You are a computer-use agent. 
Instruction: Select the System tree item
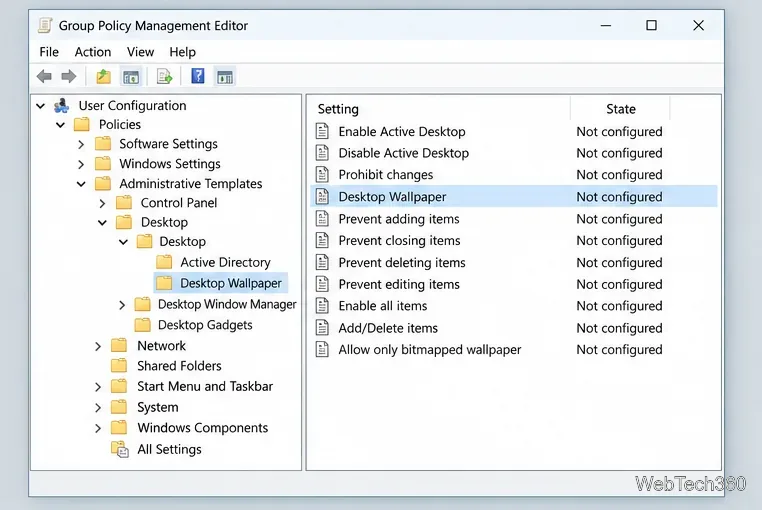(x=157, y=407)
